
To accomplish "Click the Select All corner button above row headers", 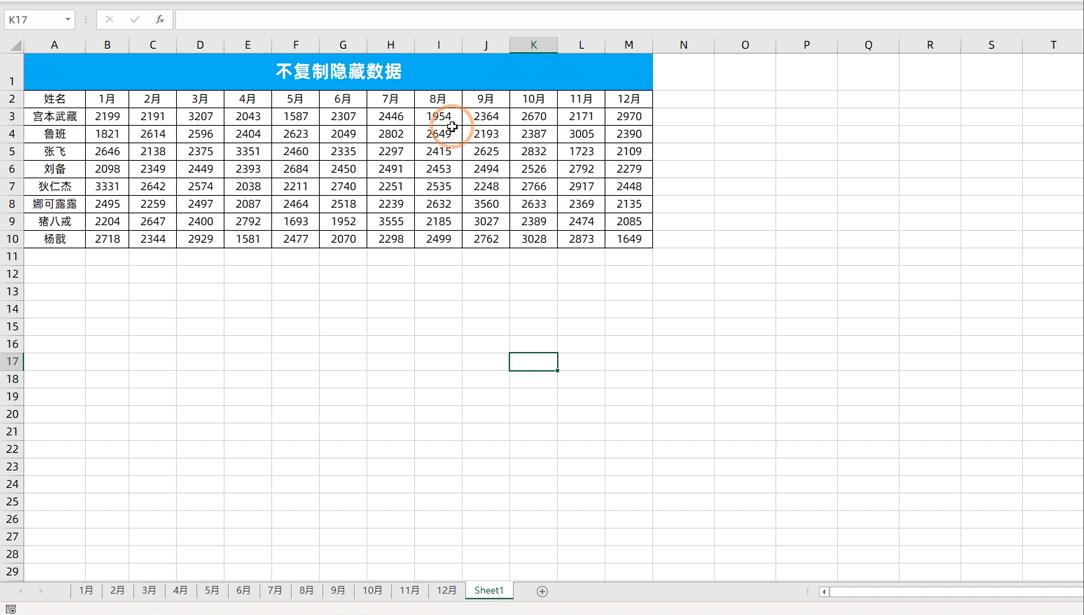I will click(x=12, y=44).
